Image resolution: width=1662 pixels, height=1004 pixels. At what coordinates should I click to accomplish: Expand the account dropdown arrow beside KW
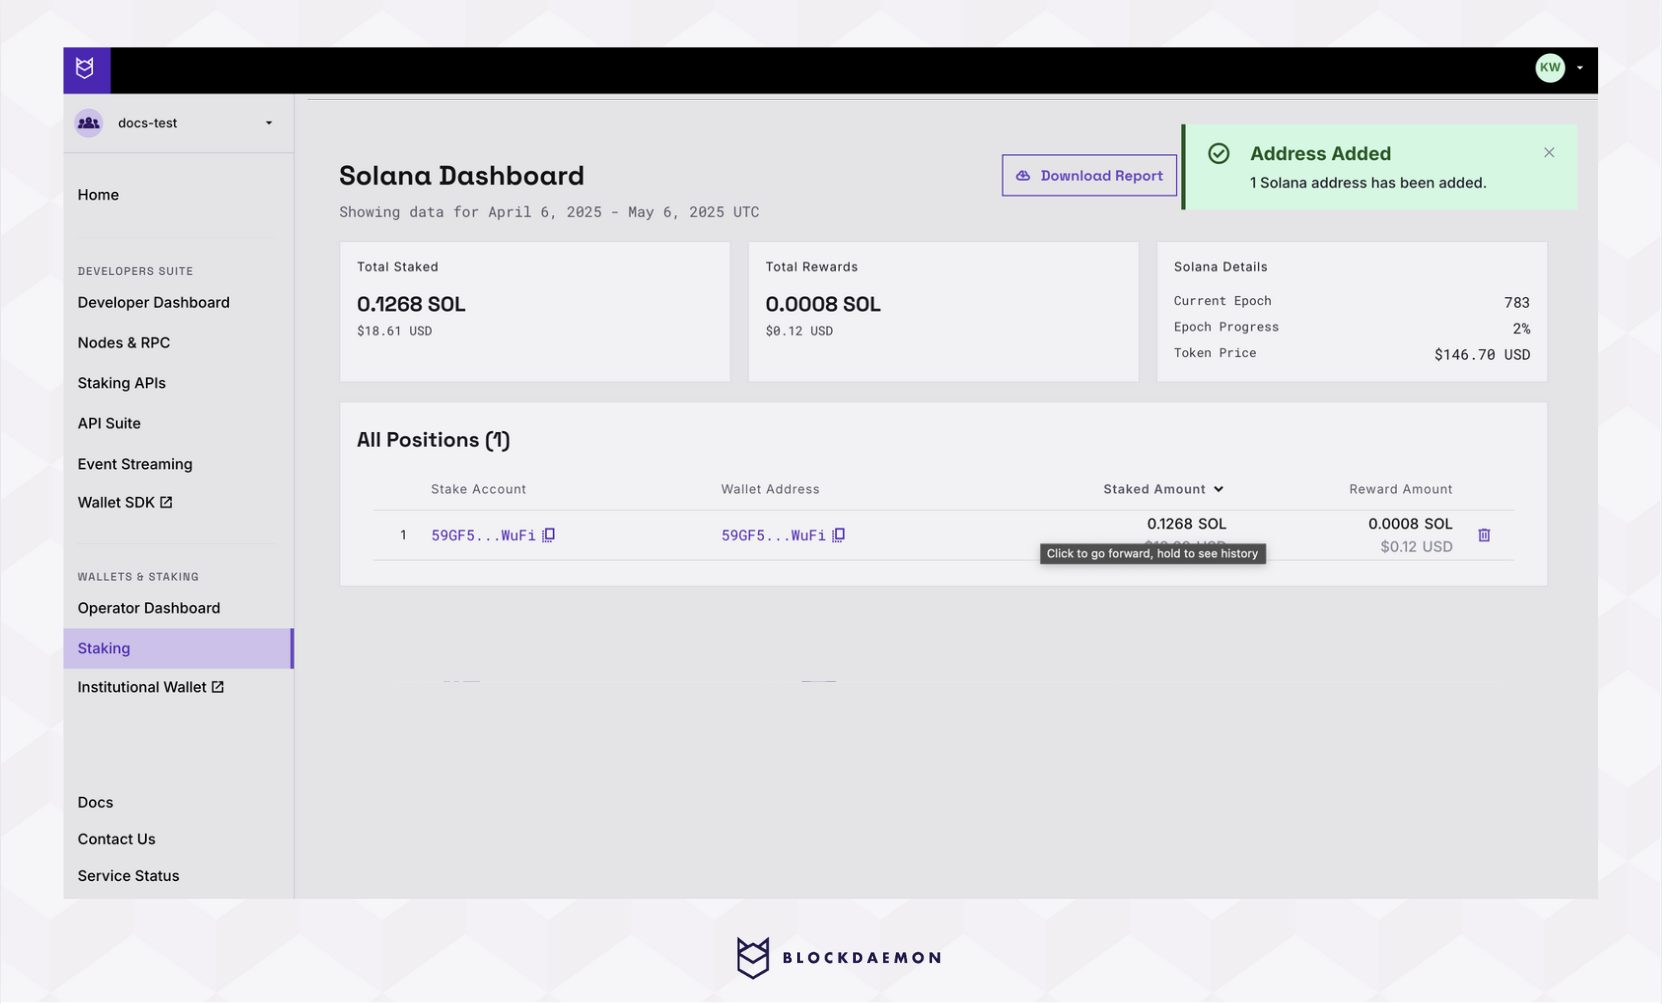pyautogui.click(x=1580, y=68)
